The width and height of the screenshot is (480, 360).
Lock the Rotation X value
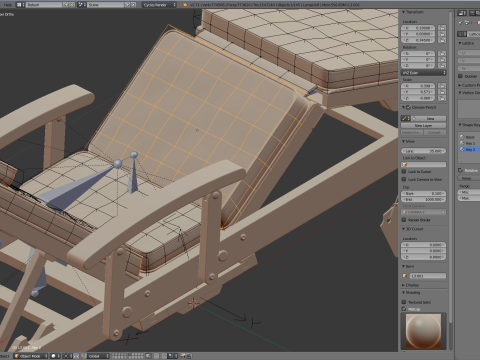(442, 53)
